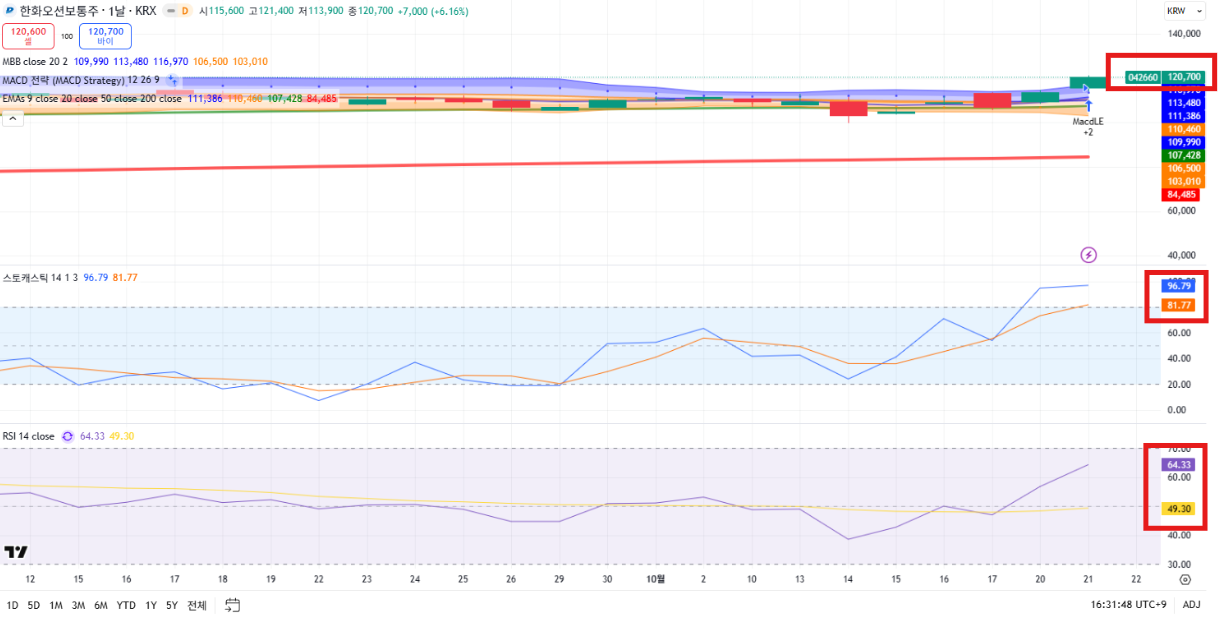Image resolution: width=1218 pixels, height=617 pixels.
Task: Click the TradingView logo in the chart corner
Action: [15, 552]
